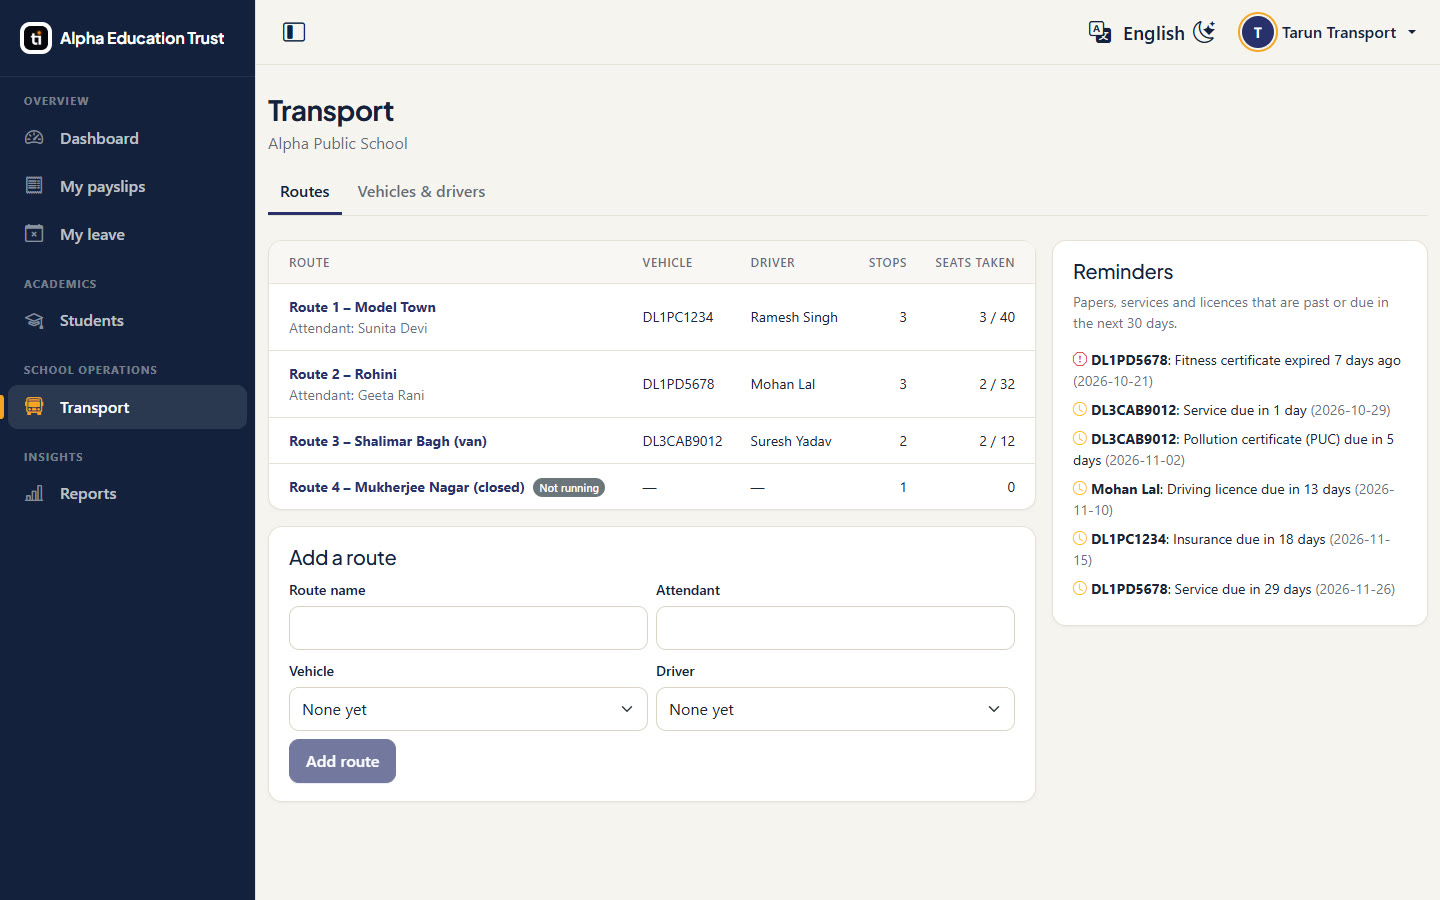Viewport: 1440px width, 900px height.
Task: Click the clock icon beside DL3CAB9012 Service due
Action: pos(1080,410)
